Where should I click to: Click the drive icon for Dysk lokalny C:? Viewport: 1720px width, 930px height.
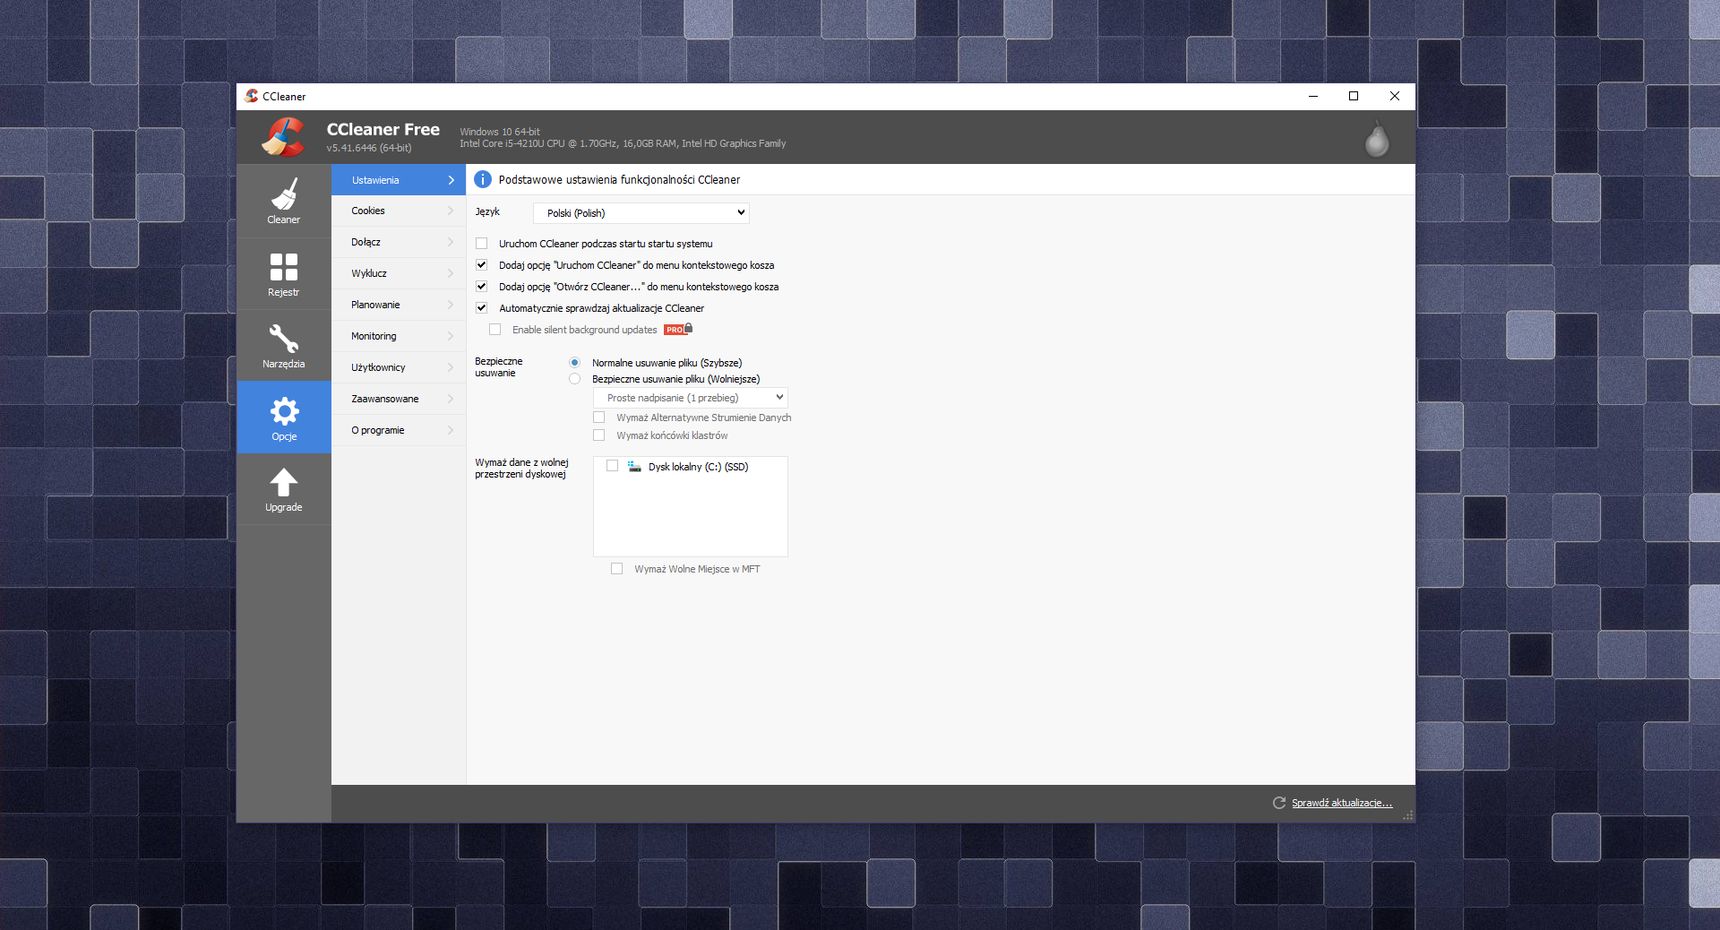coord(634,466)
